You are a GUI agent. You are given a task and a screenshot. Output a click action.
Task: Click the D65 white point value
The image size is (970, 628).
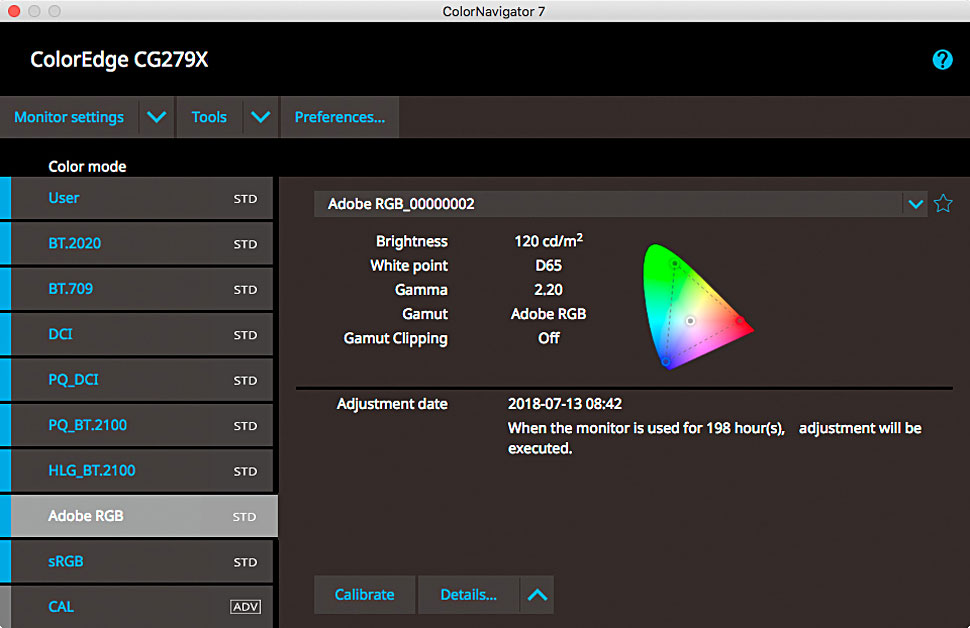pos(549,265)
